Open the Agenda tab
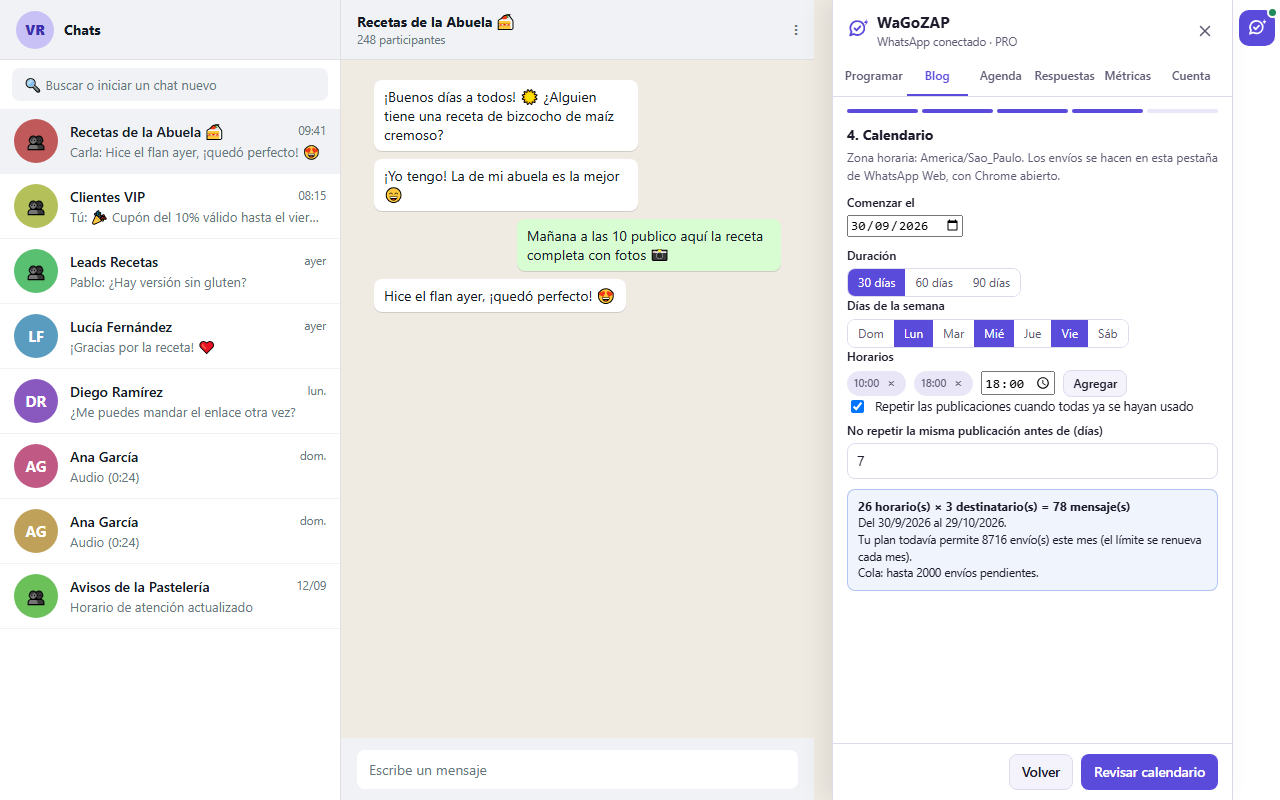1280x800 pixels. click(1001, 76)
